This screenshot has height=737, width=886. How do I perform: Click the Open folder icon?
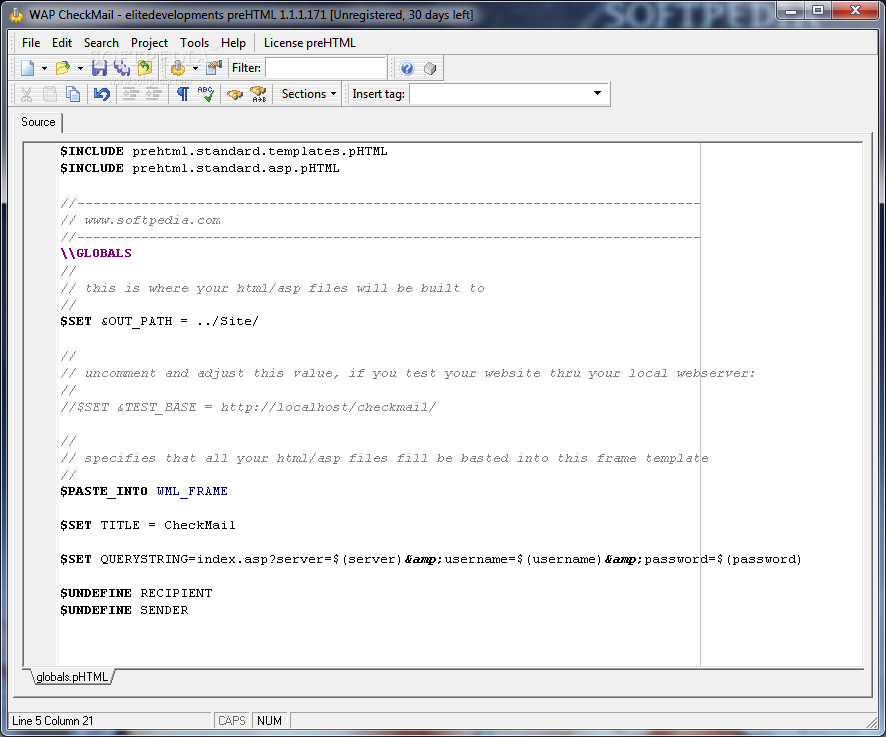pyautogui.click(x=63, y=68)
